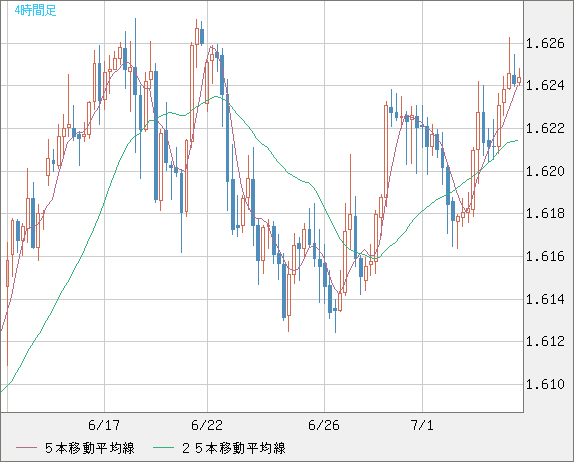Screen dimensions: 574x462
Task: Click the 1.612 price axis label
Action: coord(545,342)
